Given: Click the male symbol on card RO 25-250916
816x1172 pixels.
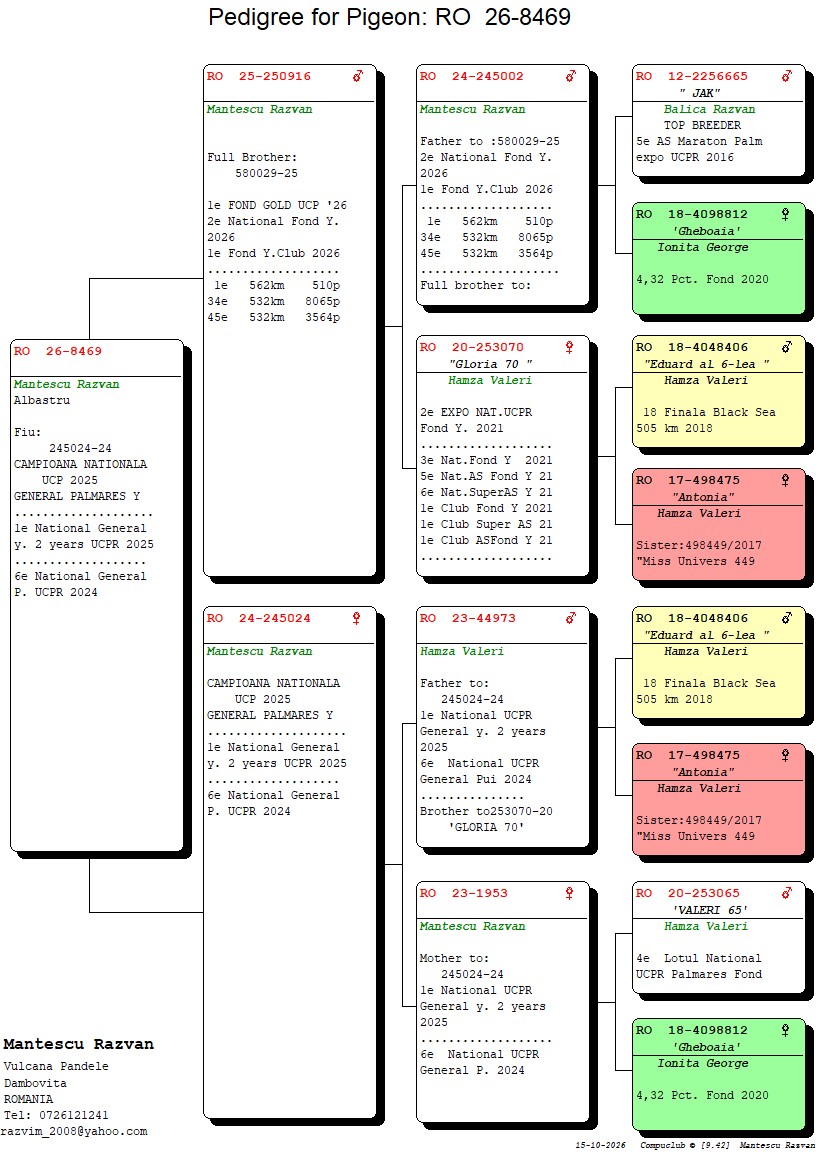Looking at the screenshot, I should click(x=358, y=76).
